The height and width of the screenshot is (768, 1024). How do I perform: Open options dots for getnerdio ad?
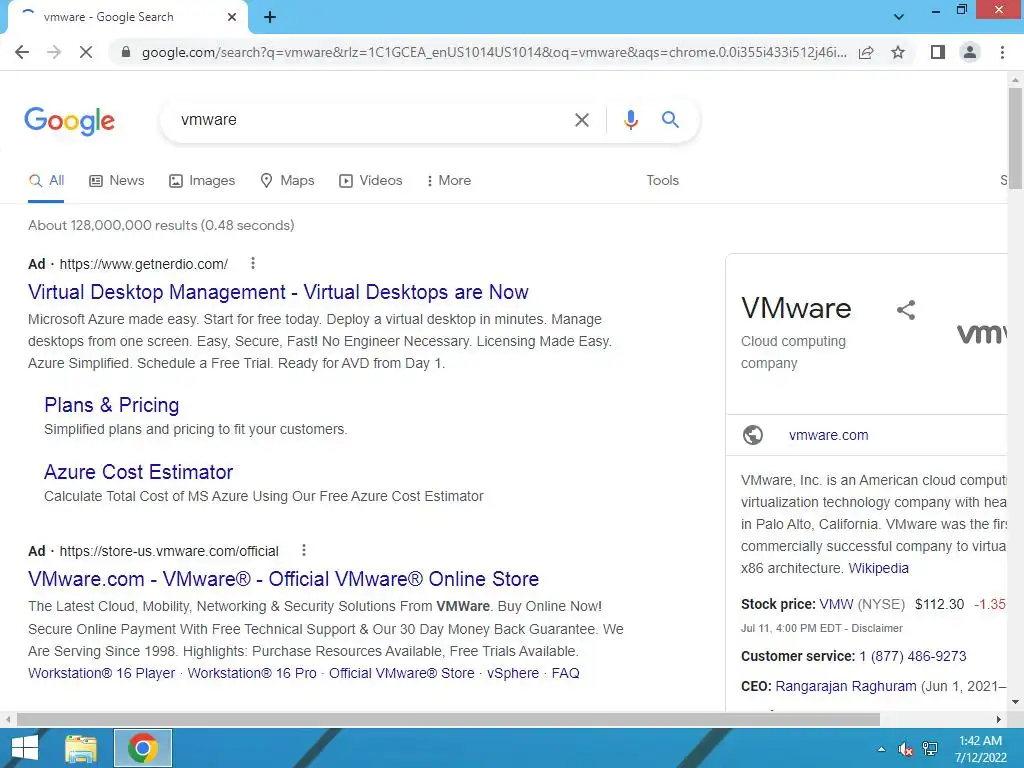pyautogui.click(x=253, y=263)
